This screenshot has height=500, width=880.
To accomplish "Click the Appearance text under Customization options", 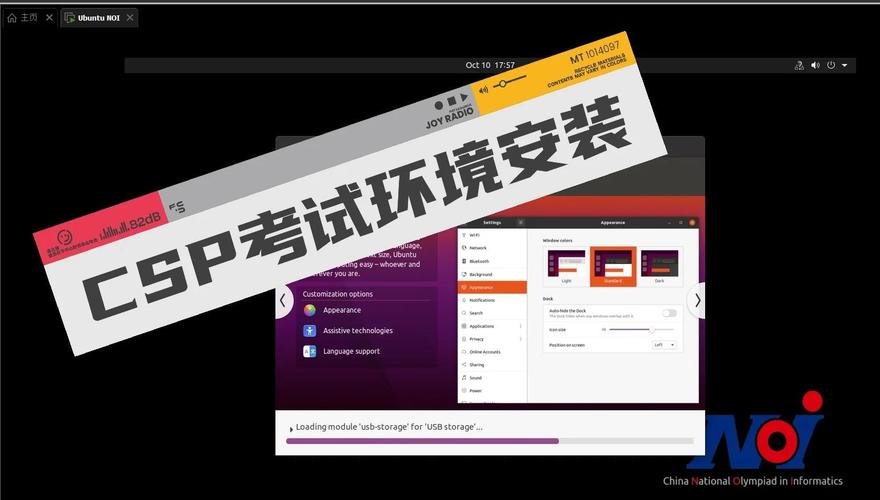I will pos(342,310).
